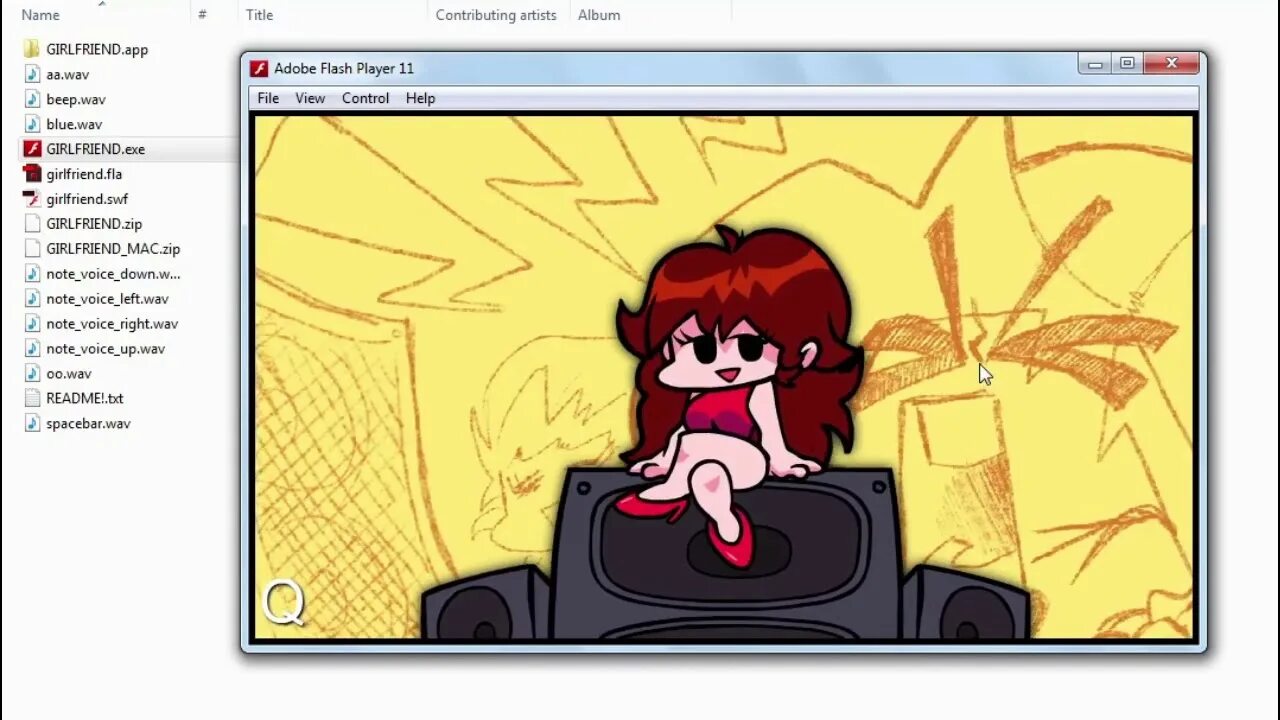Open the Control menu in Flash Player
The image size is (1280, 720).
tap(365, 98)
